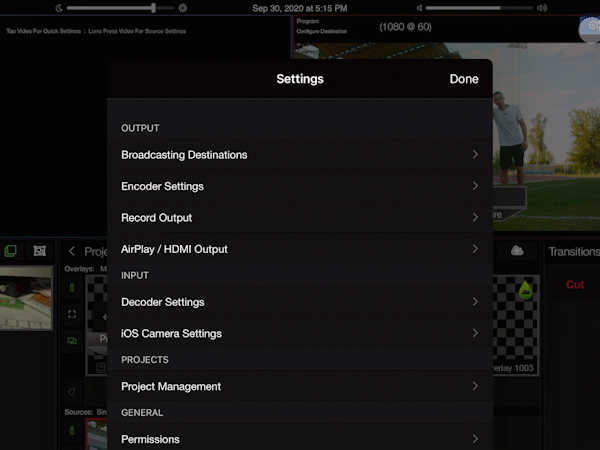The image size is (600, 450).
Task: Toggle the overlays link icon
Action: [x=71, y=288]
